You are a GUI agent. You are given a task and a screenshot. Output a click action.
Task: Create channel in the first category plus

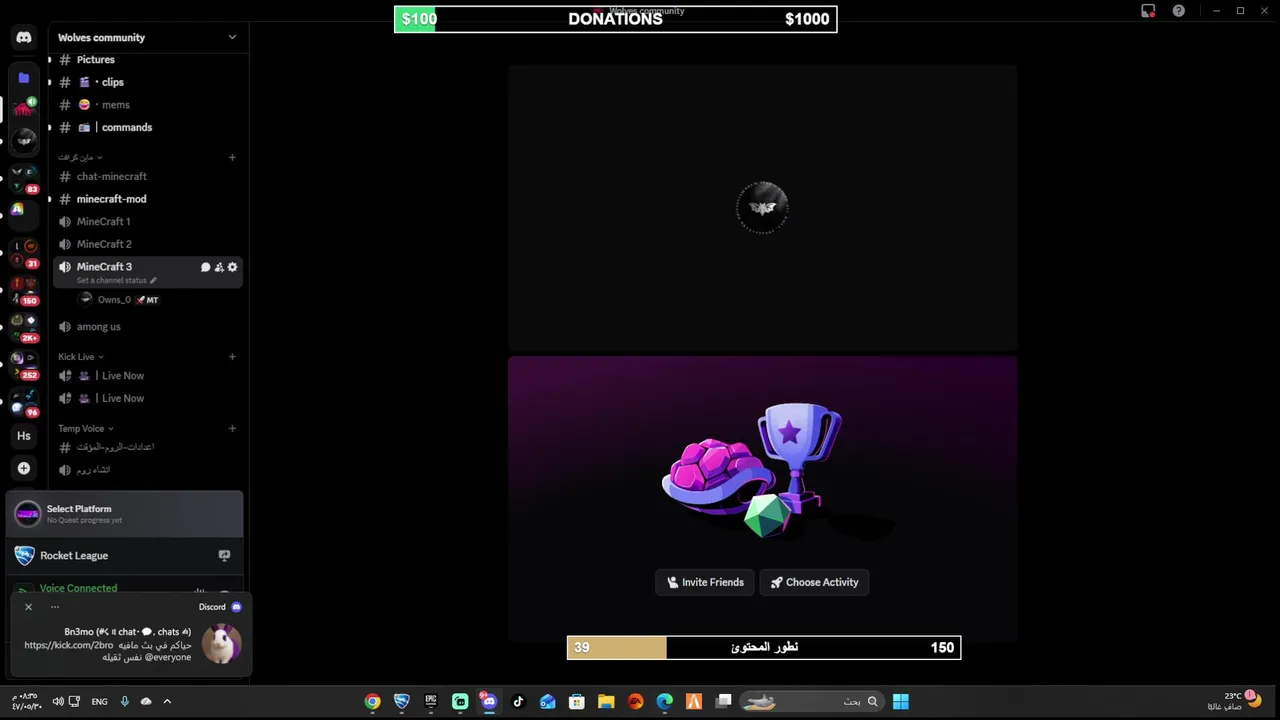pyautogui.click(x=232, y=157)
